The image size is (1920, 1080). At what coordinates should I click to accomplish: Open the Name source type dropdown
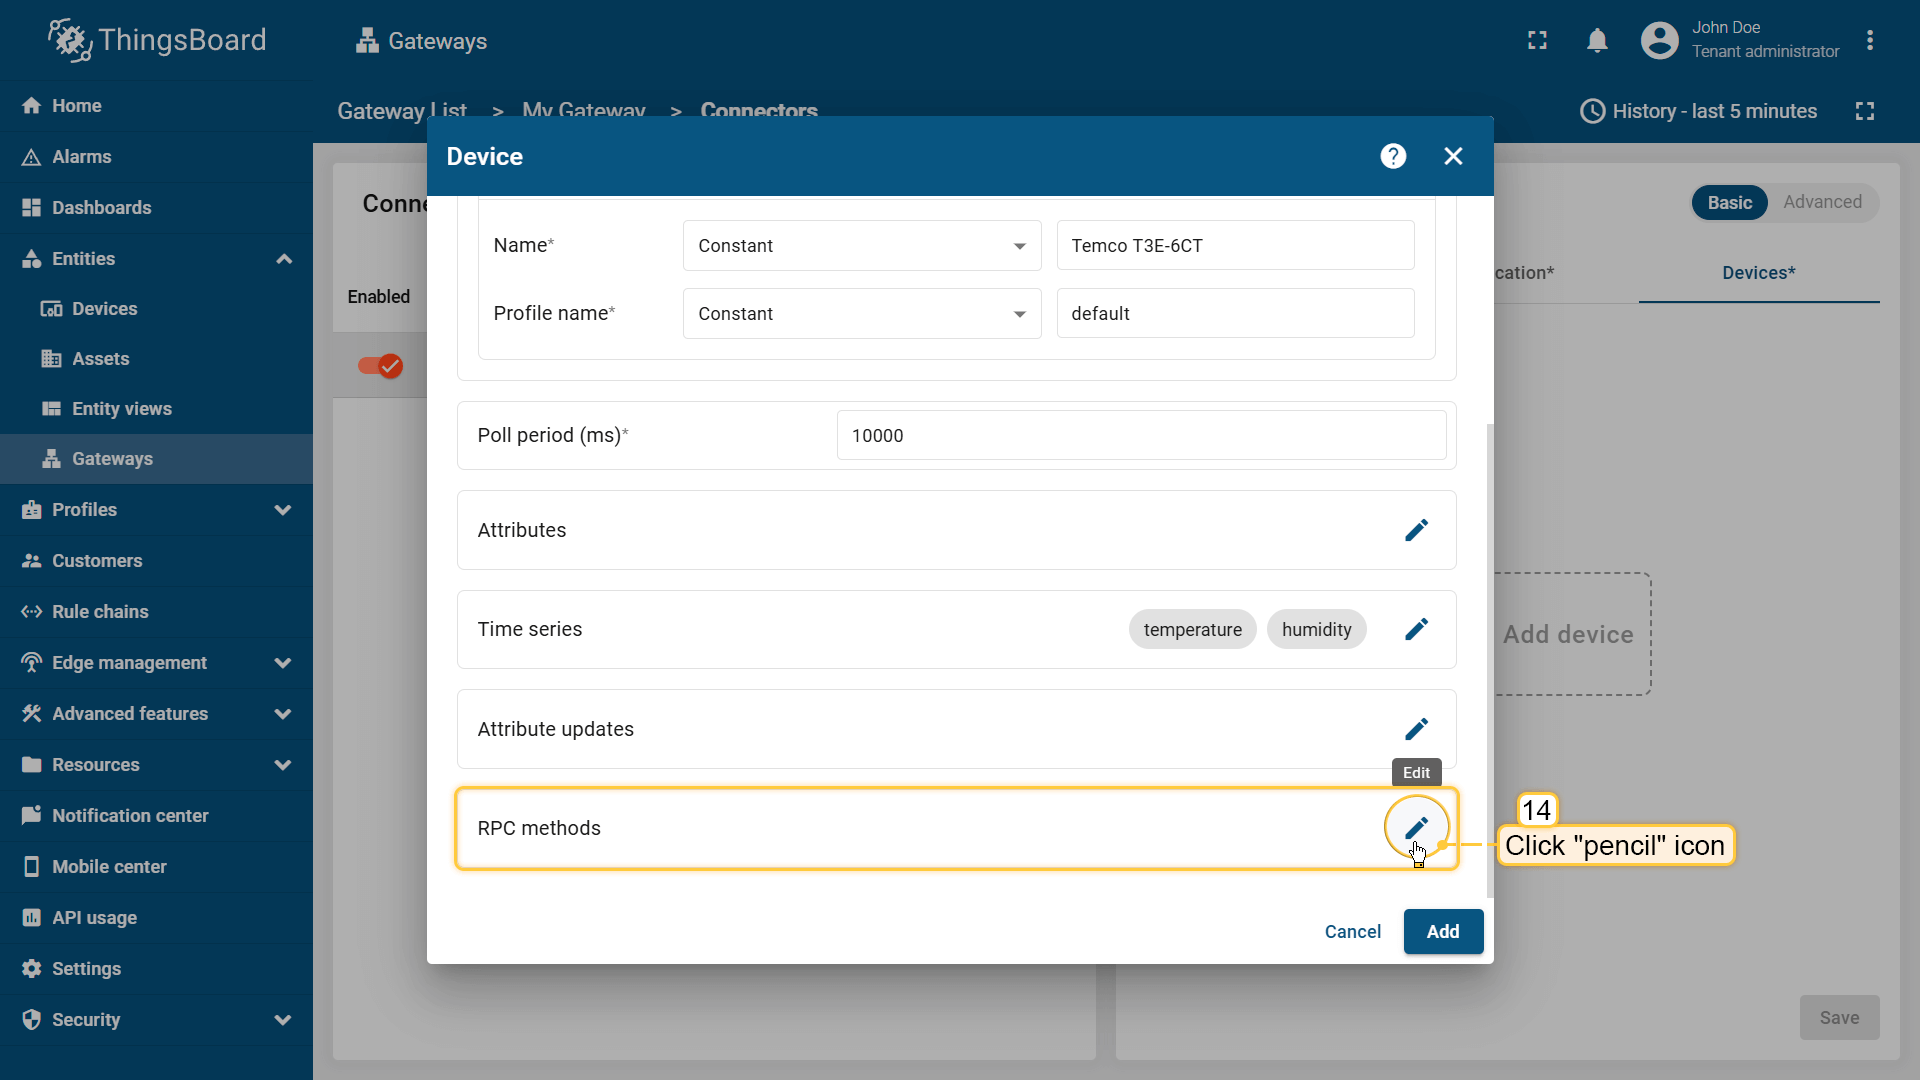pyautogui.click(x=861, y=246)
